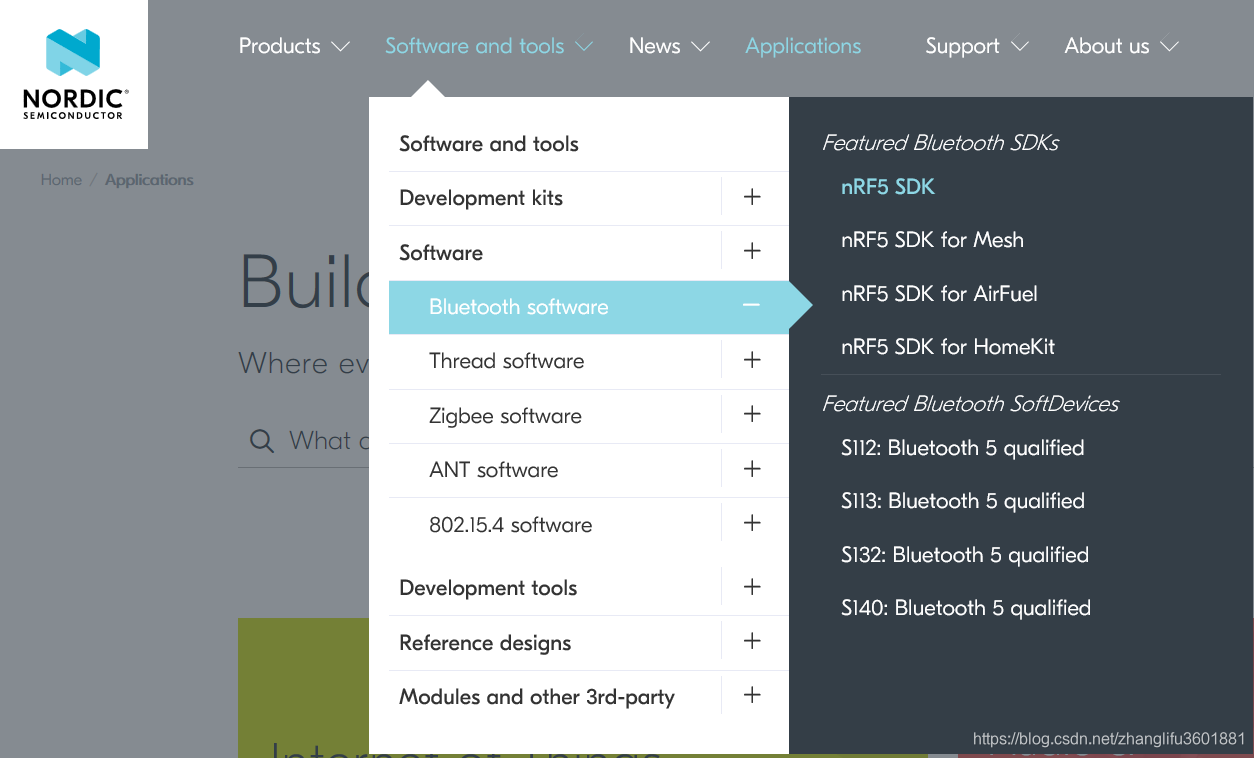
Task: Select 802.15.4 software menu item
Action: (x=511, y=525)
